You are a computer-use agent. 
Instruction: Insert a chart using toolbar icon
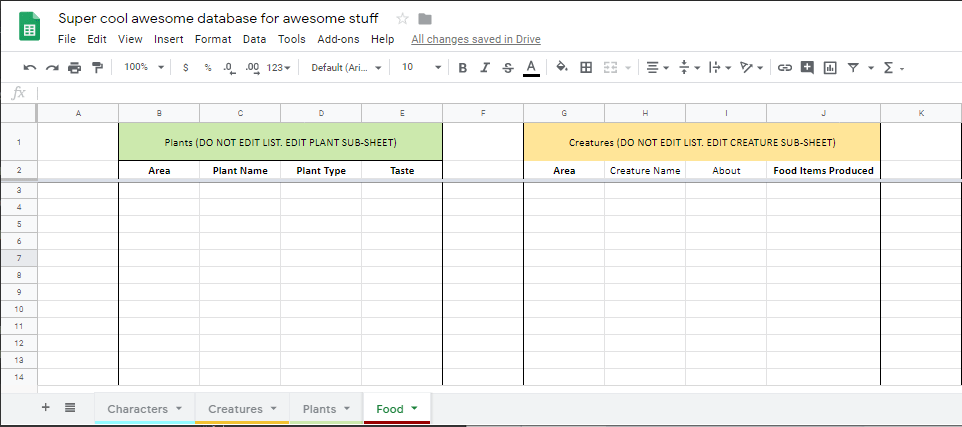pos(830,67)
